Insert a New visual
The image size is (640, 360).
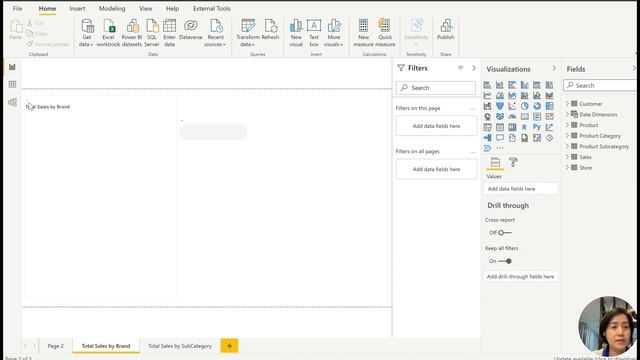296,33
